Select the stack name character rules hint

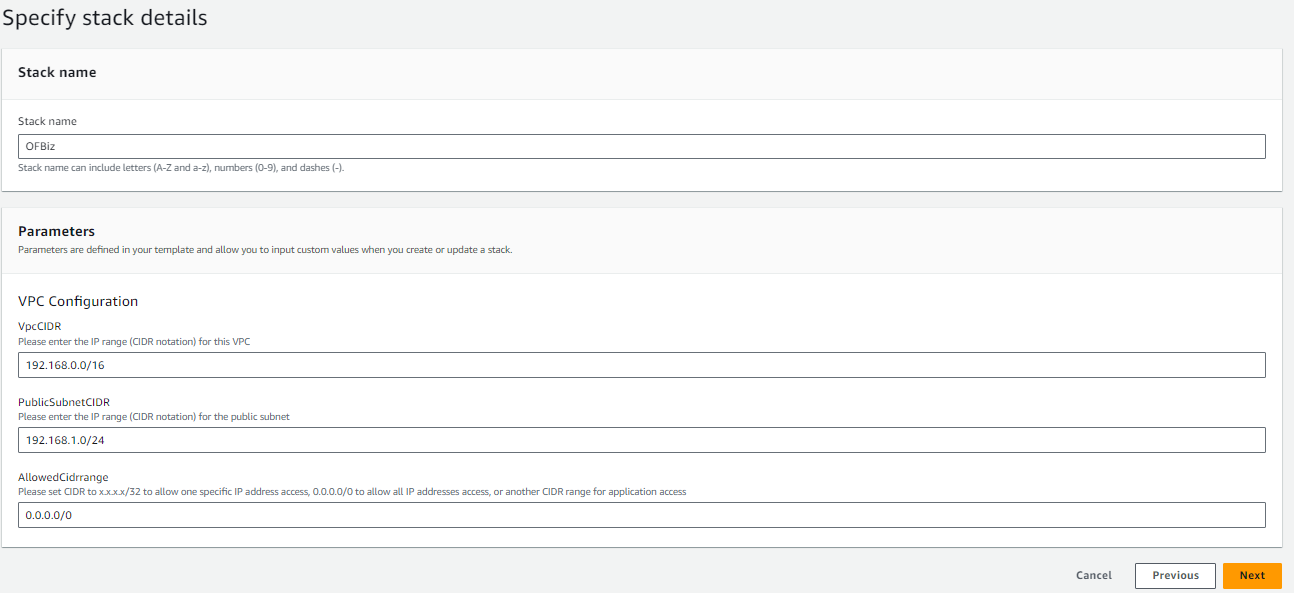tap(181, 168)
